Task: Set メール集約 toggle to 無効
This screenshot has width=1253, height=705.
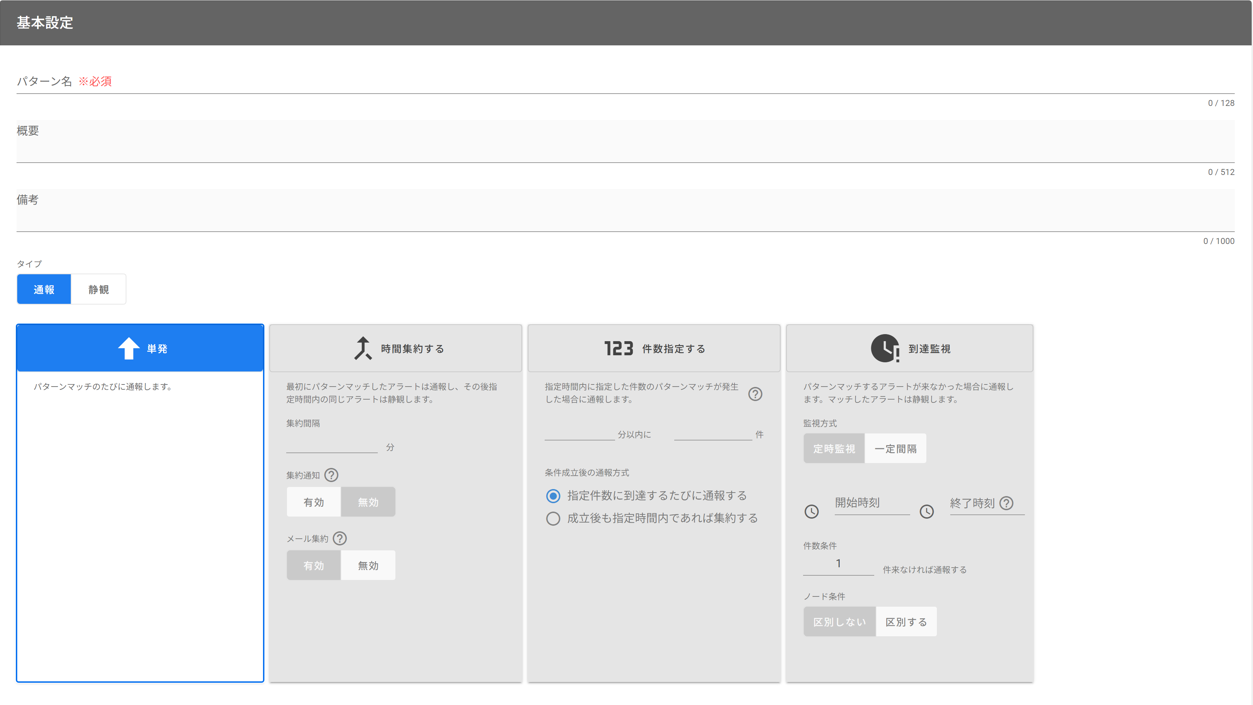Action: [368, 566]
